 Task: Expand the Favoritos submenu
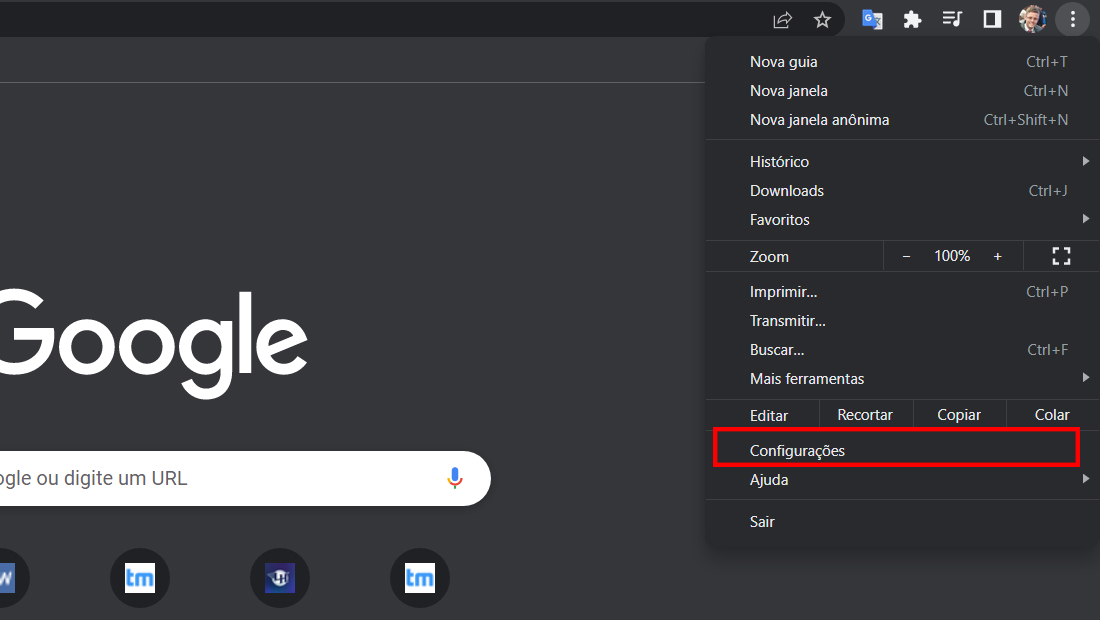coord(901,220)
